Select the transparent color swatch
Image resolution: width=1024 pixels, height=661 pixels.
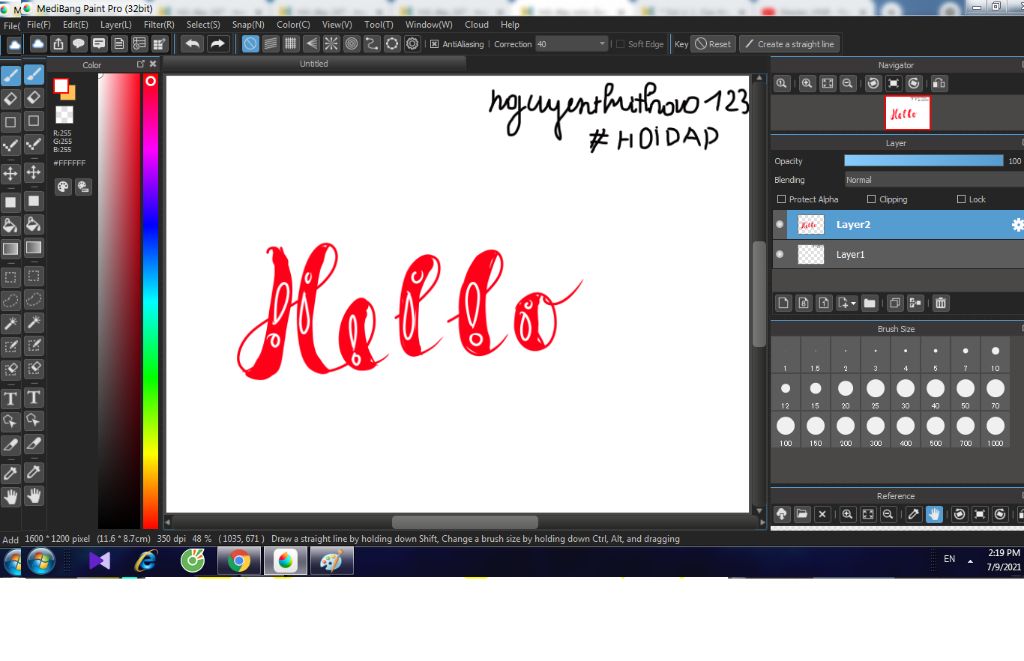pyautogui.click(x=64, y=115)
